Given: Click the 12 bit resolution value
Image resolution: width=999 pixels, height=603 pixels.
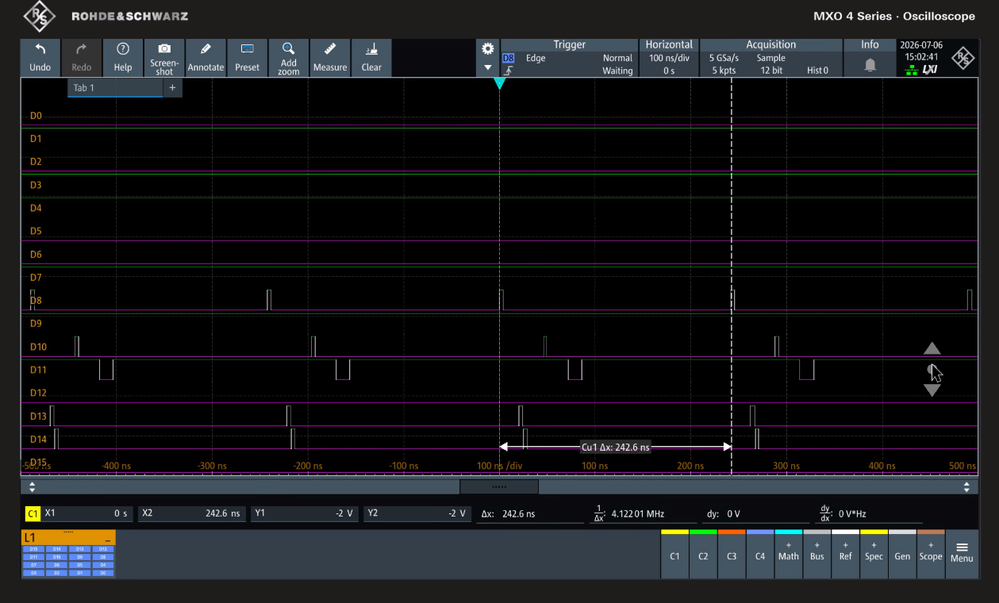Looking at the screenshot, I should (771, 71).
